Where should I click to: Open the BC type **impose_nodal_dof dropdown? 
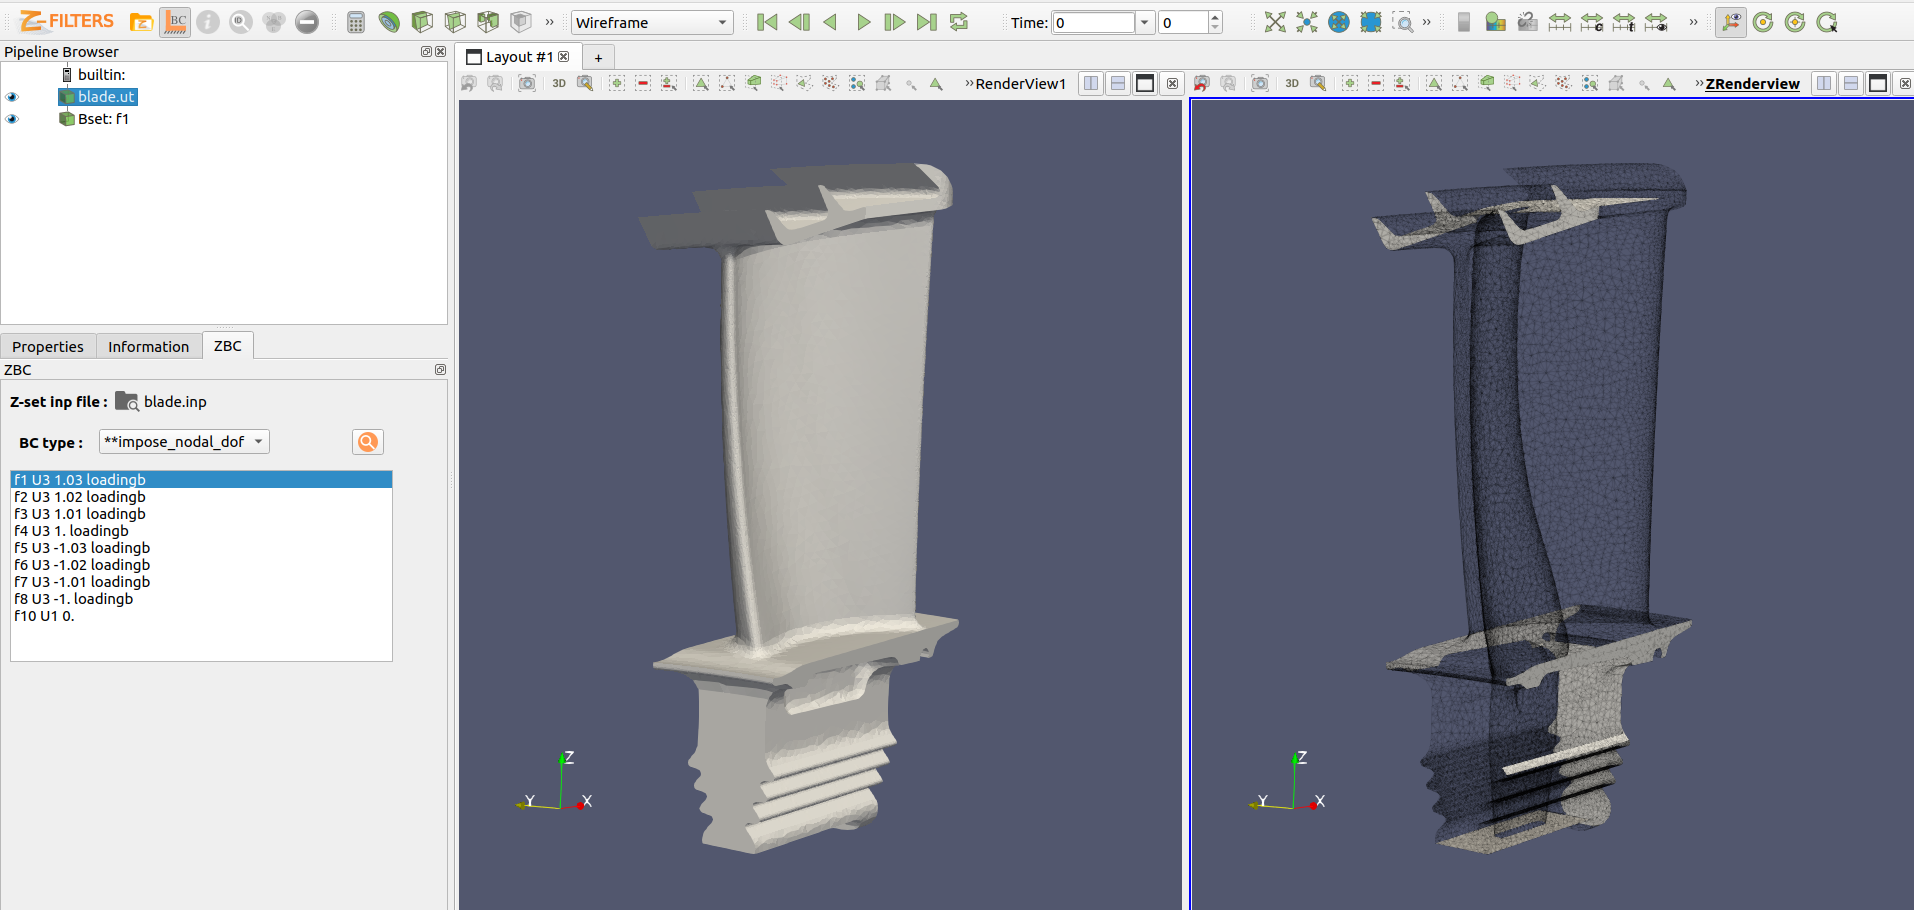[x=184, y=442]
